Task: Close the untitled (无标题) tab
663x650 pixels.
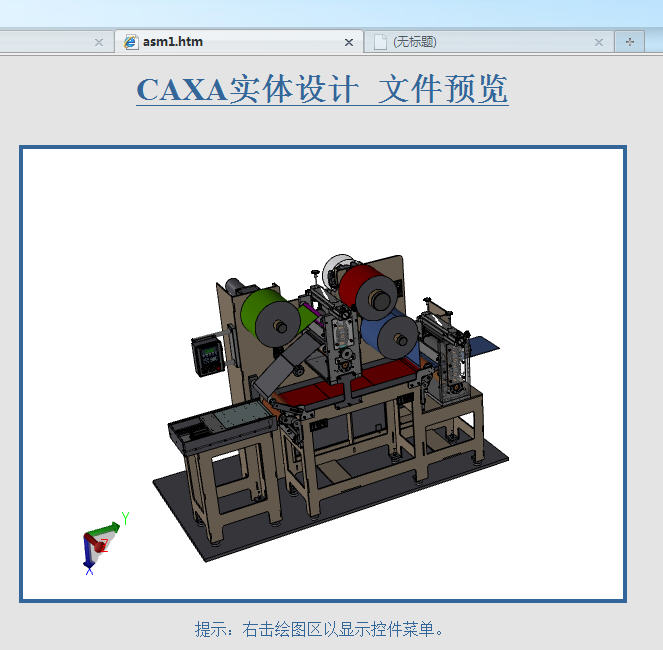Action: coord(599,42)
